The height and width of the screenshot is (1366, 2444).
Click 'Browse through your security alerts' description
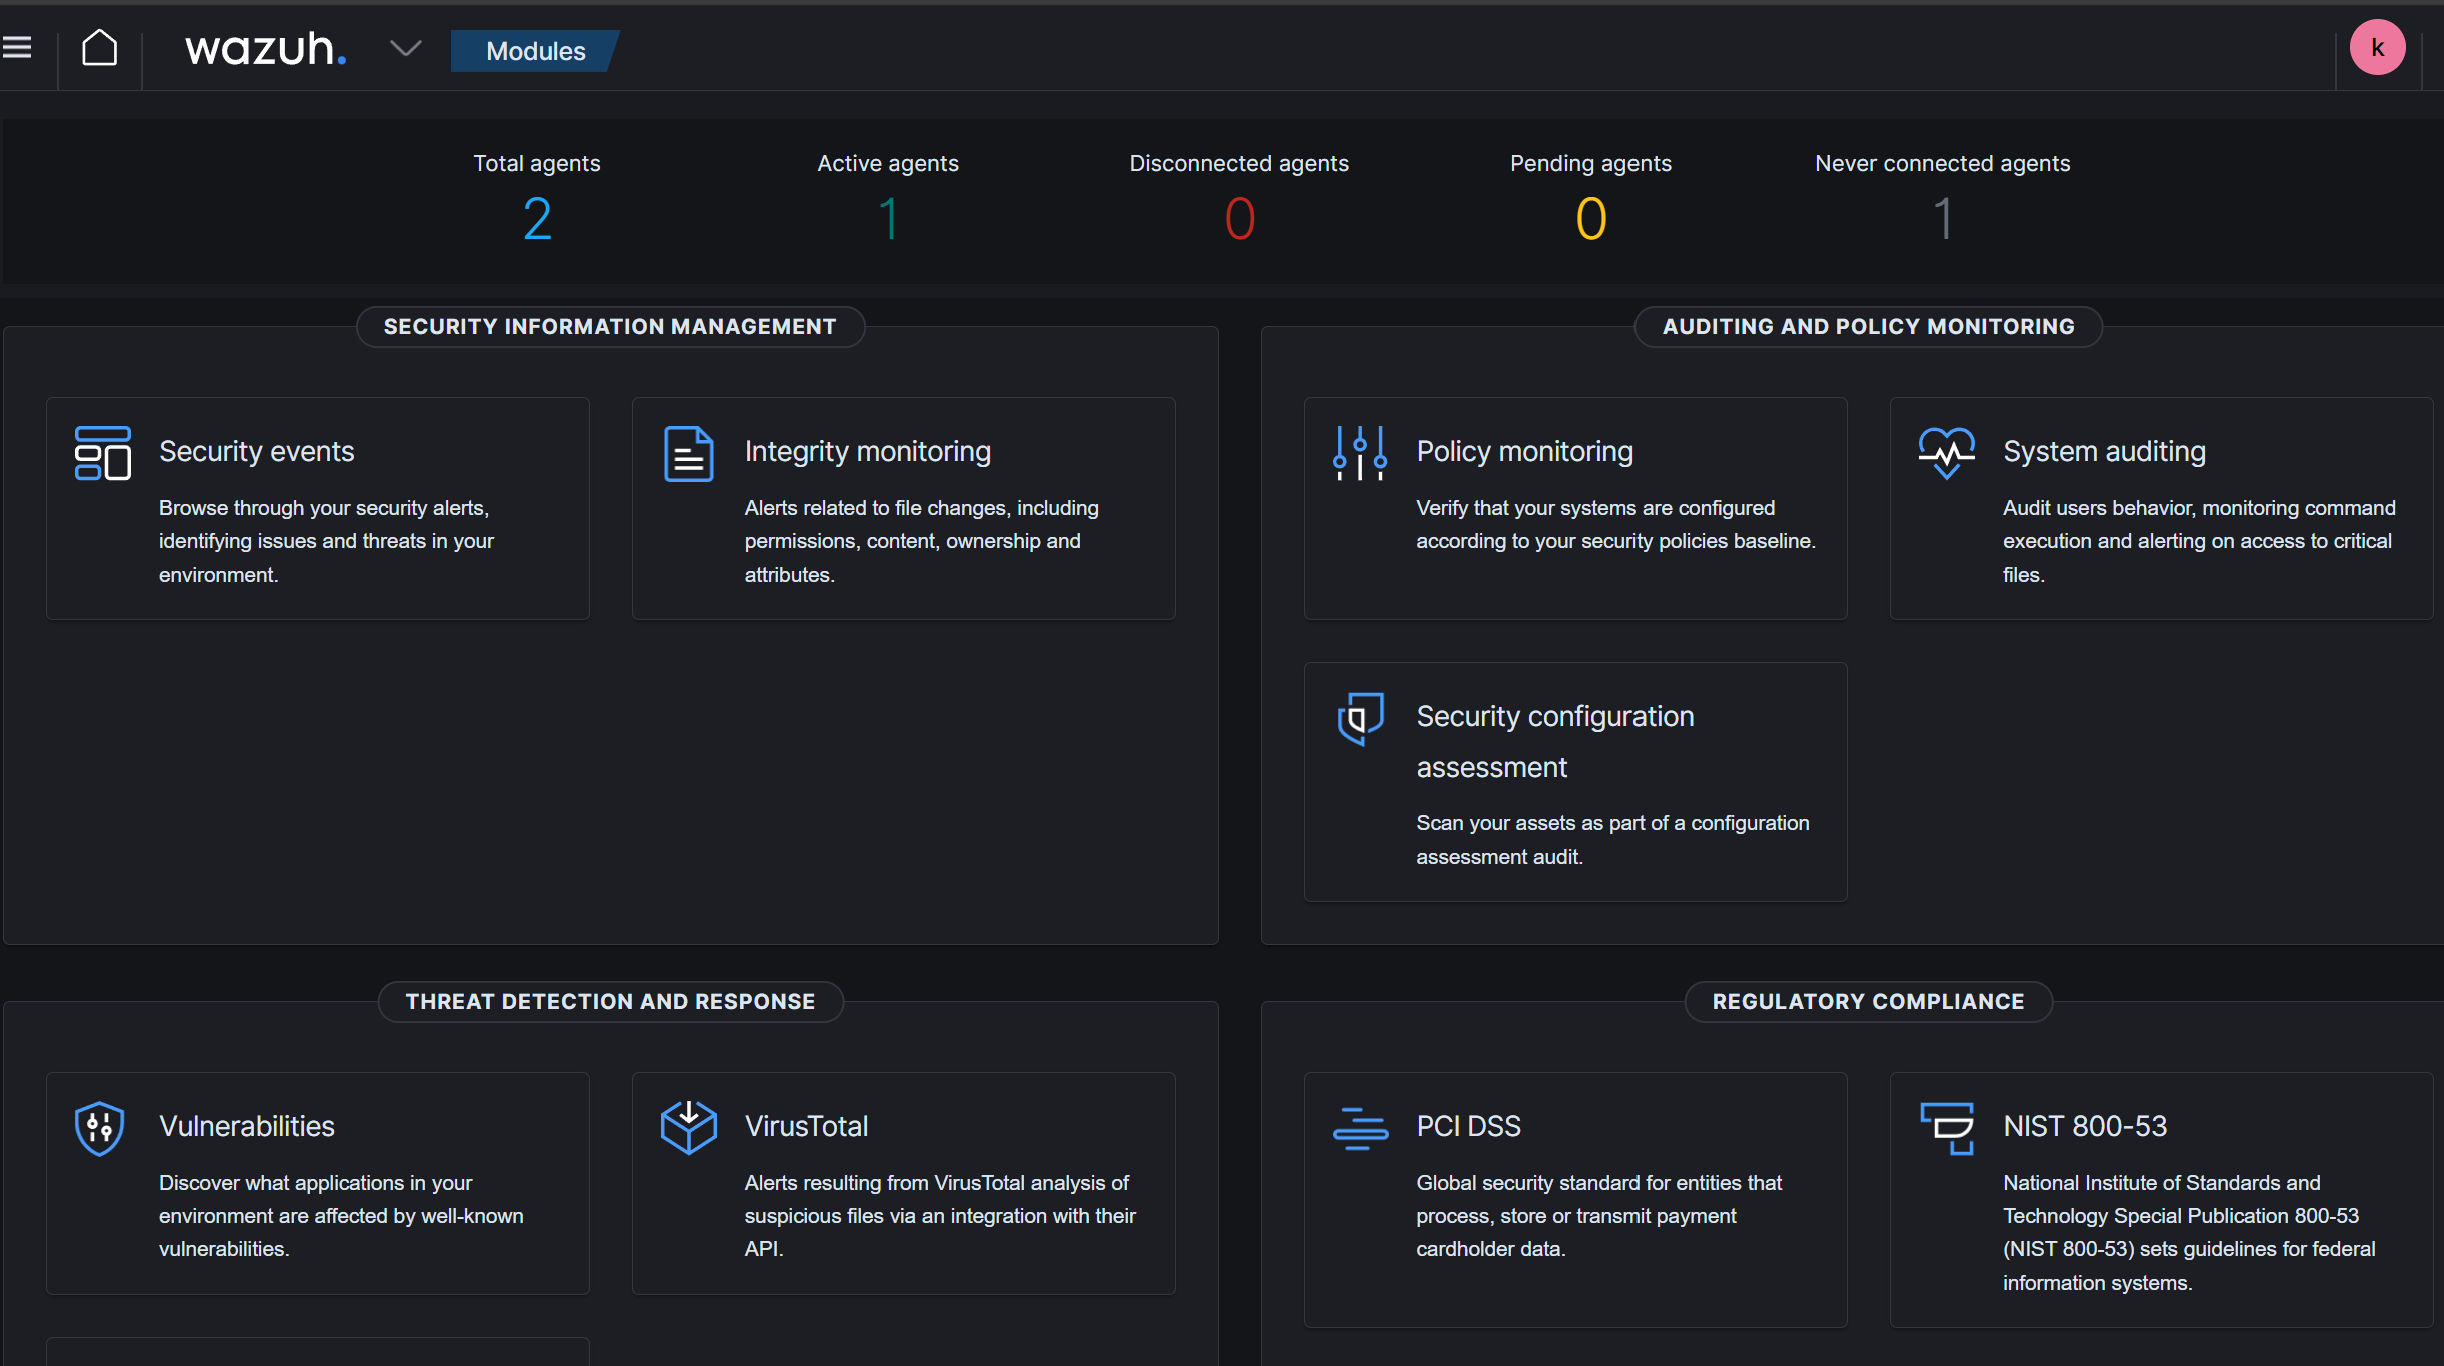coord(326,541)
